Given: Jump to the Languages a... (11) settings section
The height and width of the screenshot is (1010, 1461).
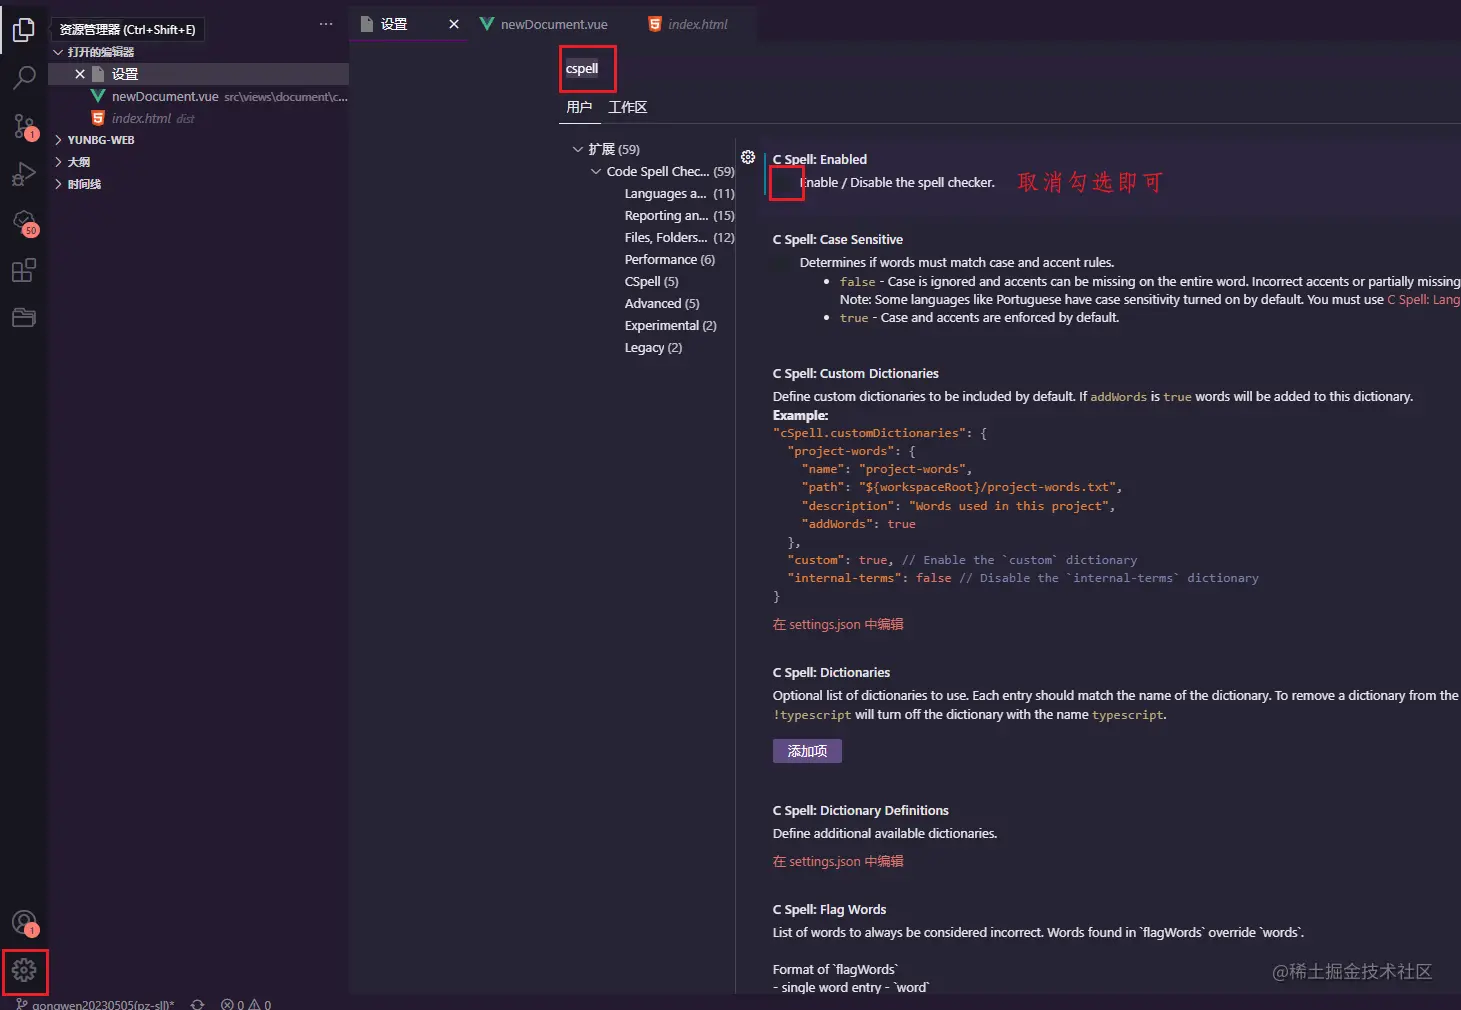Looking at the screenshot, I should 679,193.
